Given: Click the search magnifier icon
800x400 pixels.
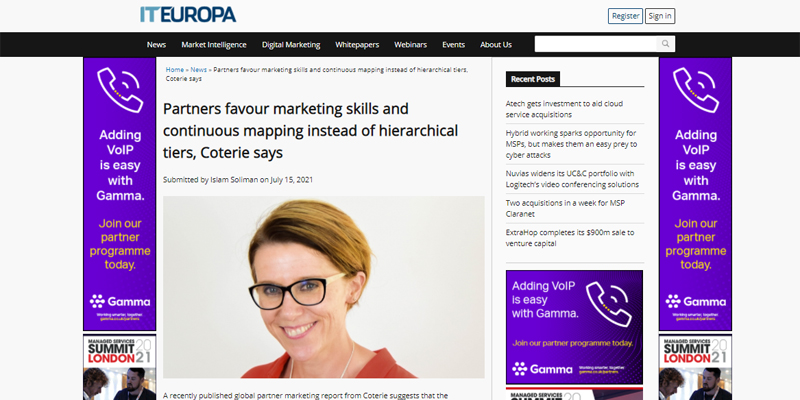Looking at the screenshot, I should click(665, 44).
